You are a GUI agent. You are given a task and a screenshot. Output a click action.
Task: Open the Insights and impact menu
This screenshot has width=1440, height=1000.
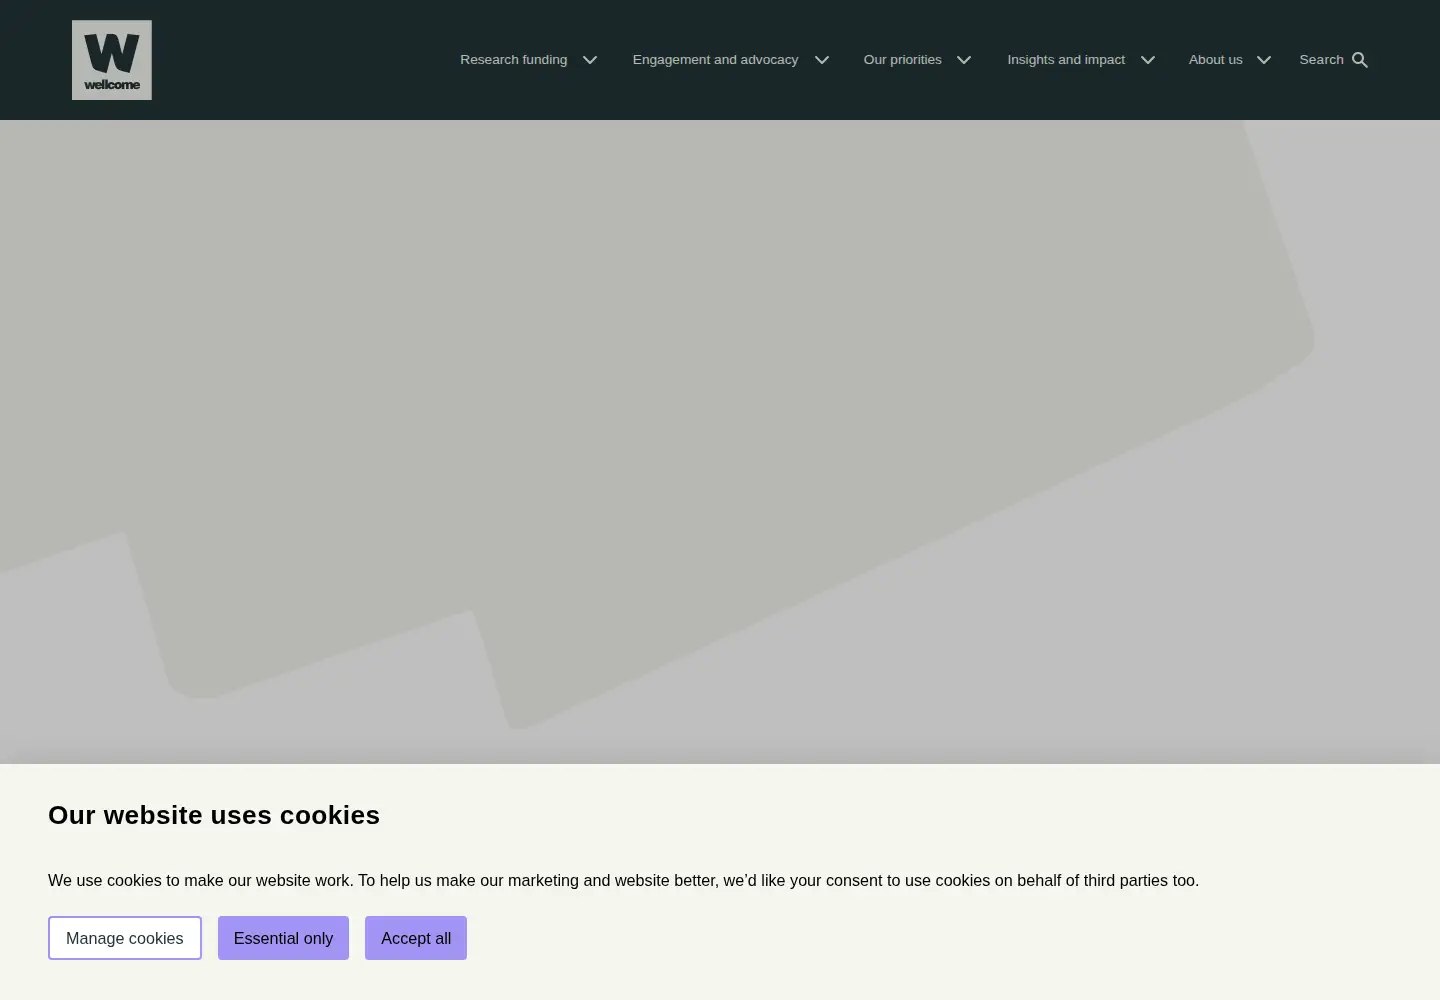click(x=1066, y=60)
